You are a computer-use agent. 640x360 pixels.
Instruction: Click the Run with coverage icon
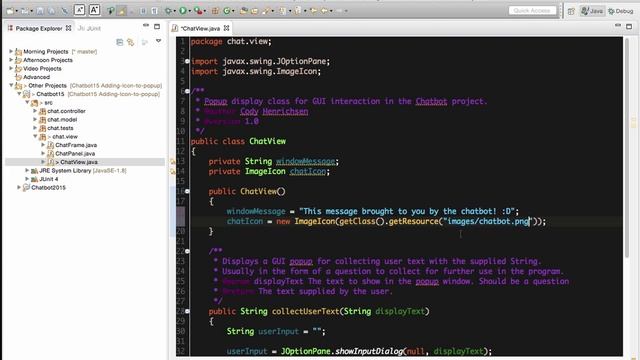pos(198,11)
